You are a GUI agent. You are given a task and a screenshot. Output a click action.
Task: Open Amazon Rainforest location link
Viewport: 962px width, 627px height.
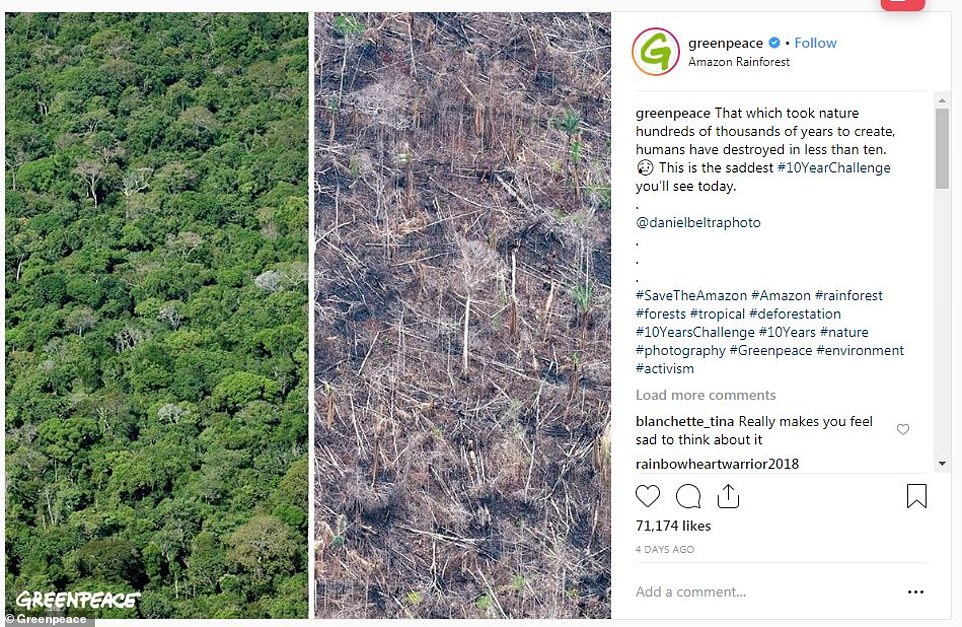[x=738, y=62]
